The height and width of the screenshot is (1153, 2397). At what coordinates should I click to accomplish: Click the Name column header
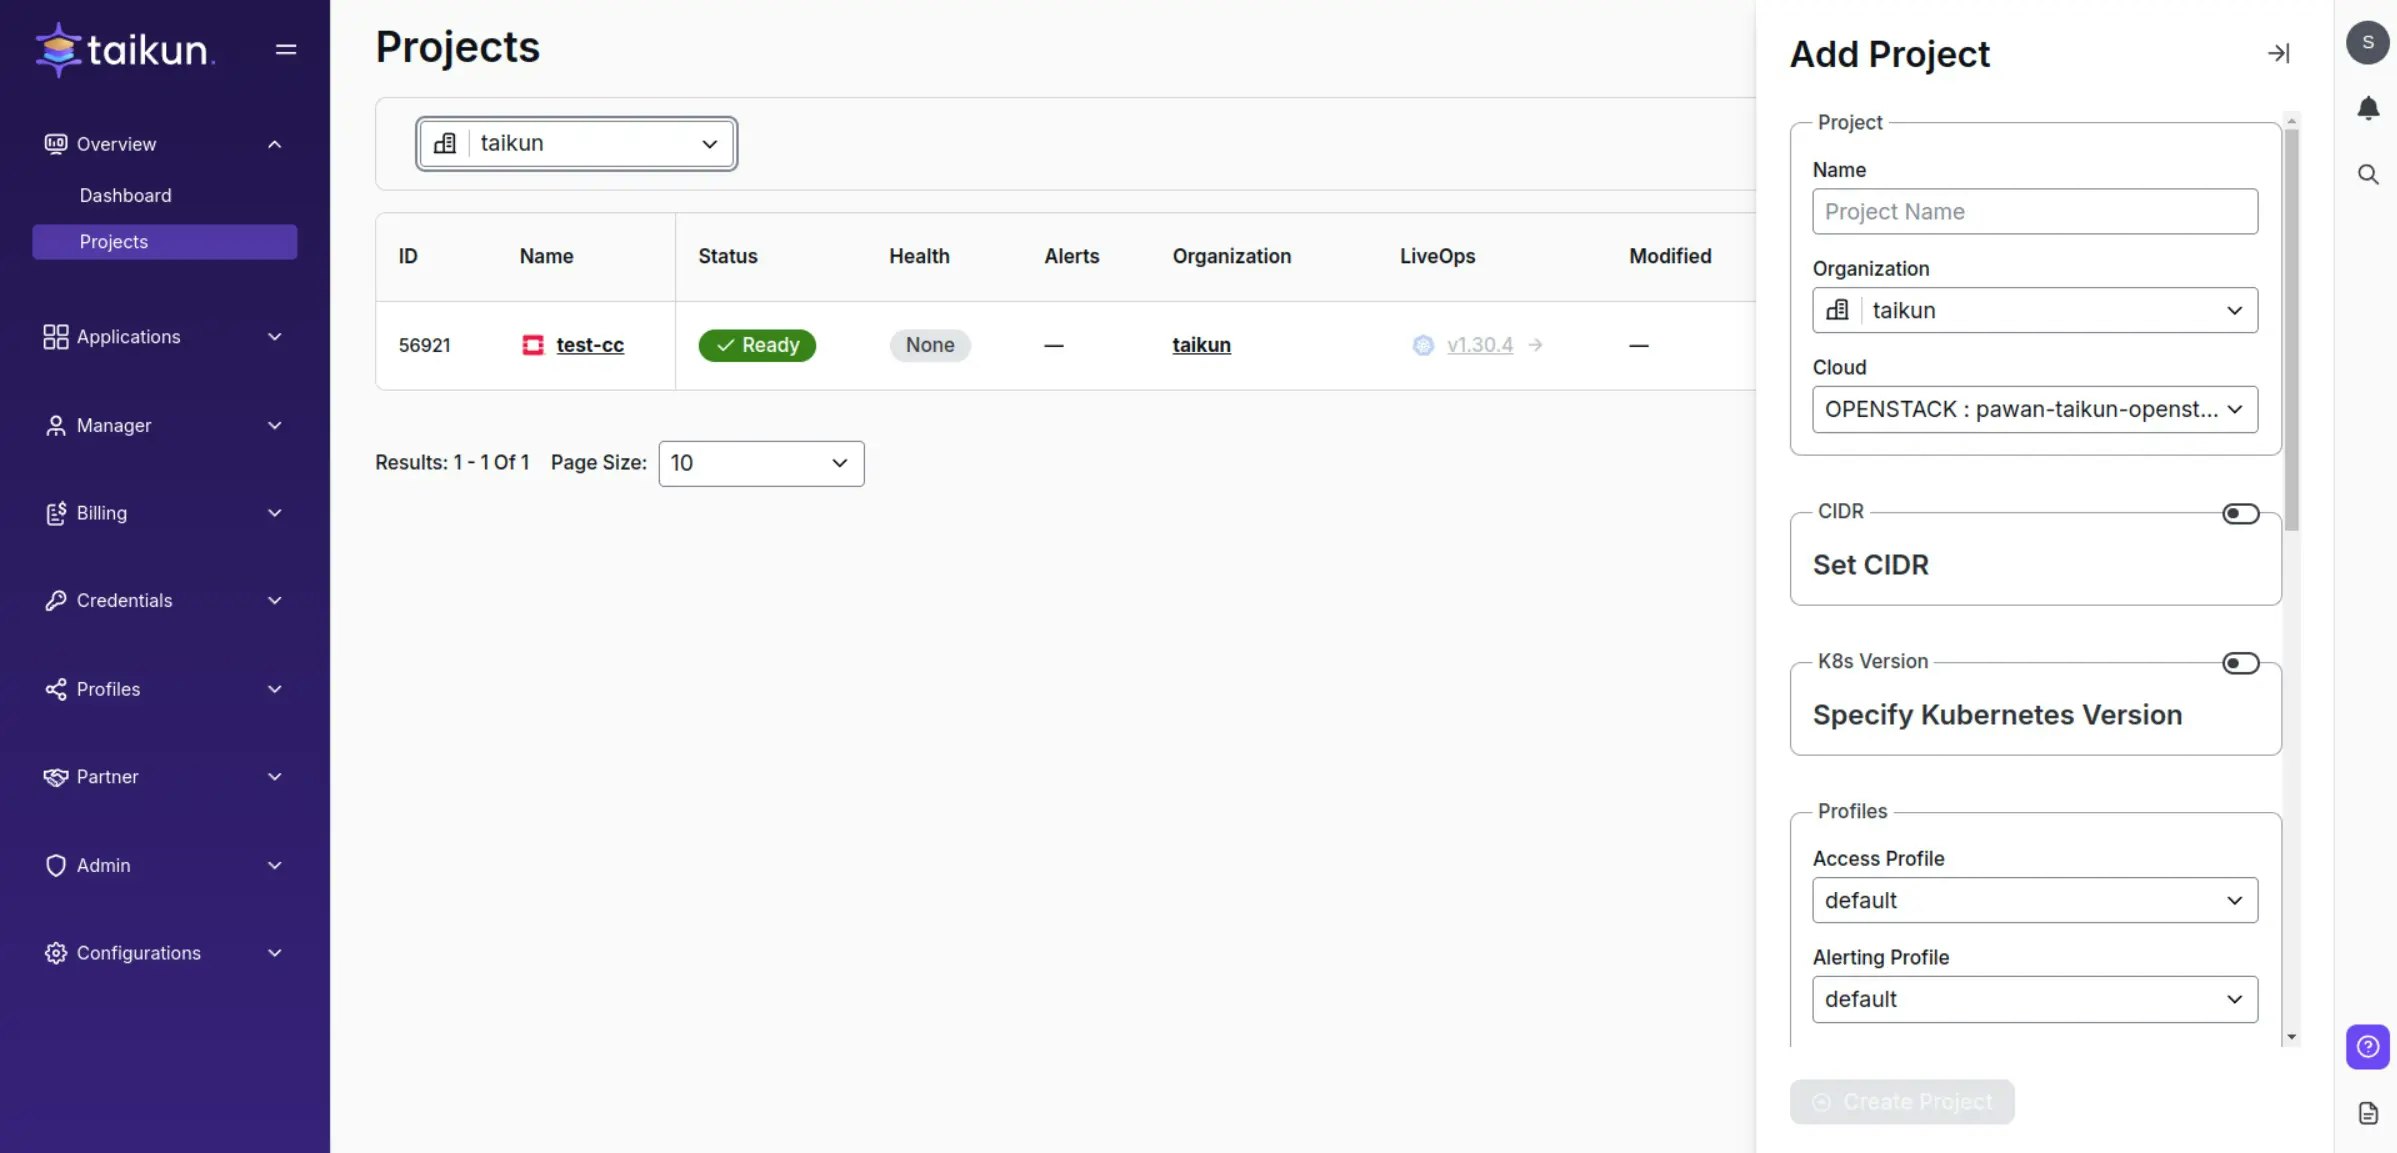(546, 256)
